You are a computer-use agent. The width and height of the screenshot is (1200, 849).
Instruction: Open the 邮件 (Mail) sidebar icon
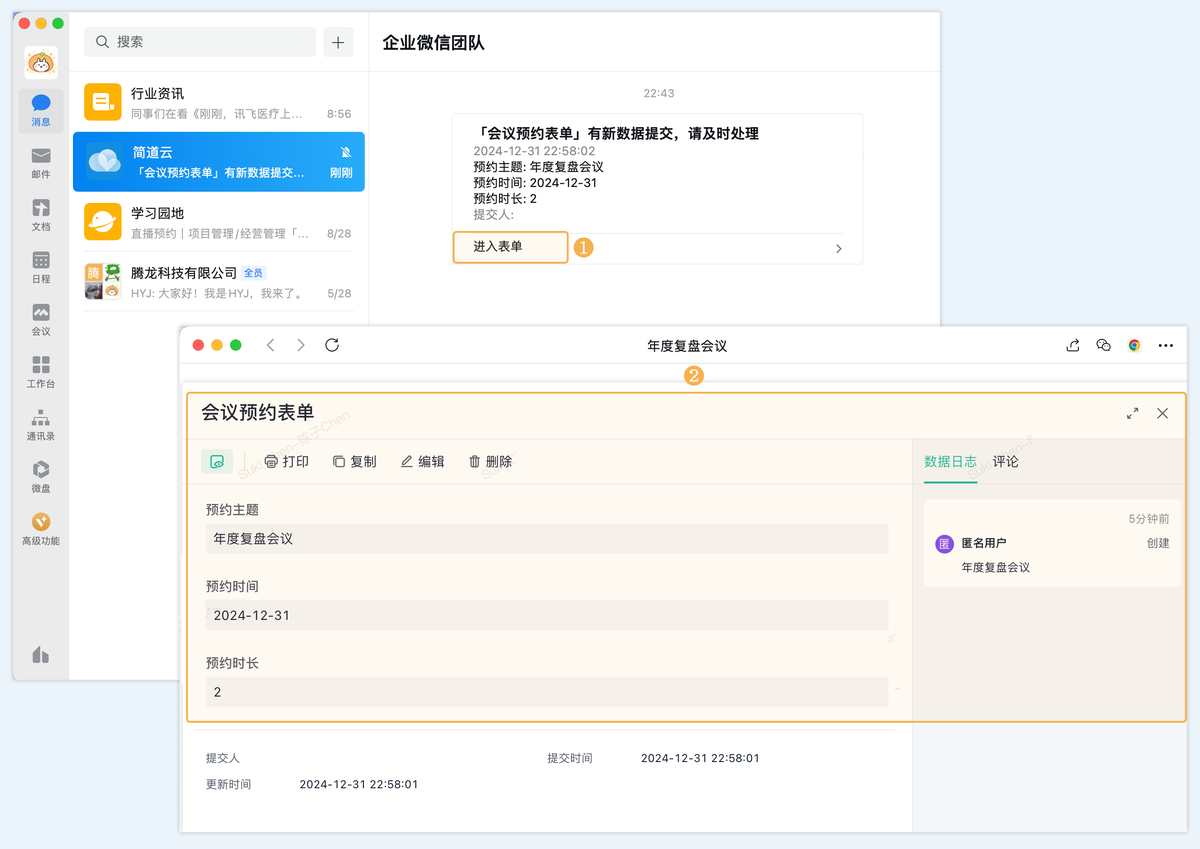[41, 162]
